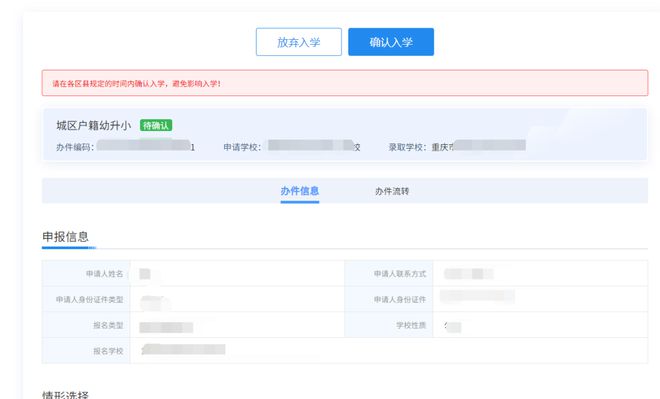
Task: Click the red enrollment warning notice
Action: pyautogui.click(x=345, y=83)
